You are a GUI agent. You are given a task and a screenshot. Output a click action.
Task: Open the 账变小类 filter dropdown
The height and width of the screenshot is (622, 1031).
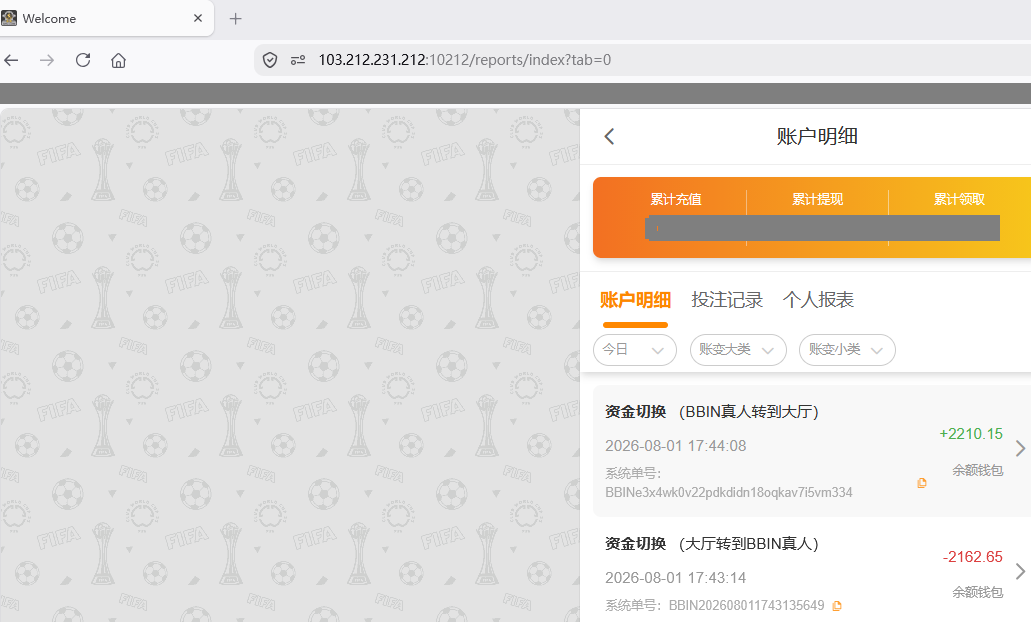click(x=847, y=350)
